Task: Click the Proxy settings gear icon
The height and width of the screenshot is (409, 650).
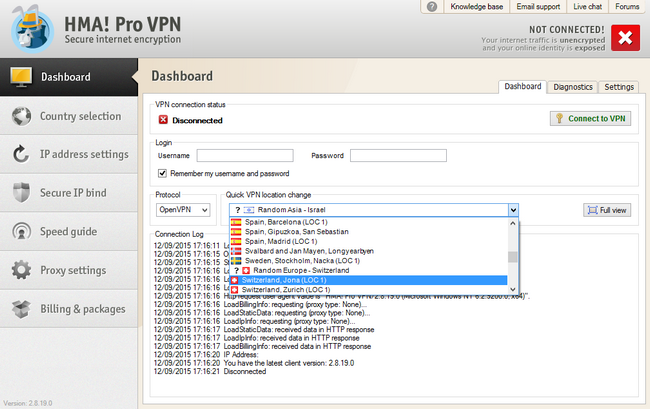Action: [x=22, y=270]
